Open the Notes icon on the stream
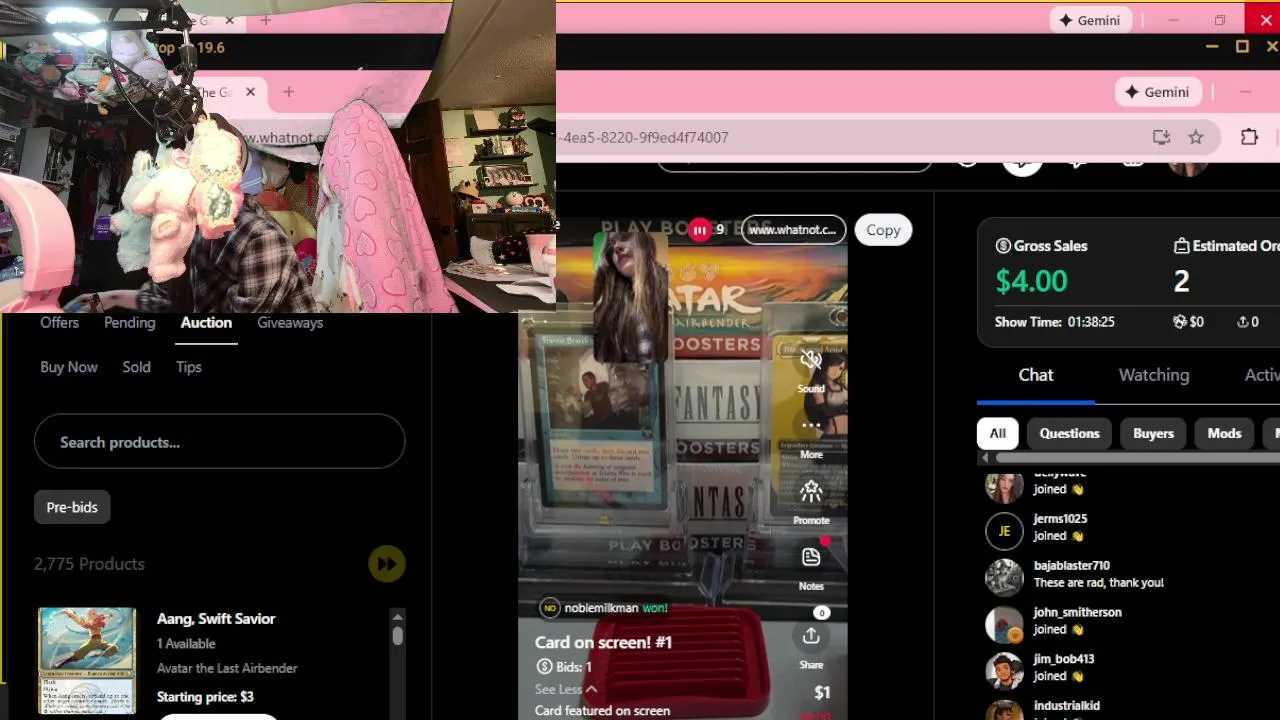Viewport: 1280px width, 720px height. click(x=811, y=557)
